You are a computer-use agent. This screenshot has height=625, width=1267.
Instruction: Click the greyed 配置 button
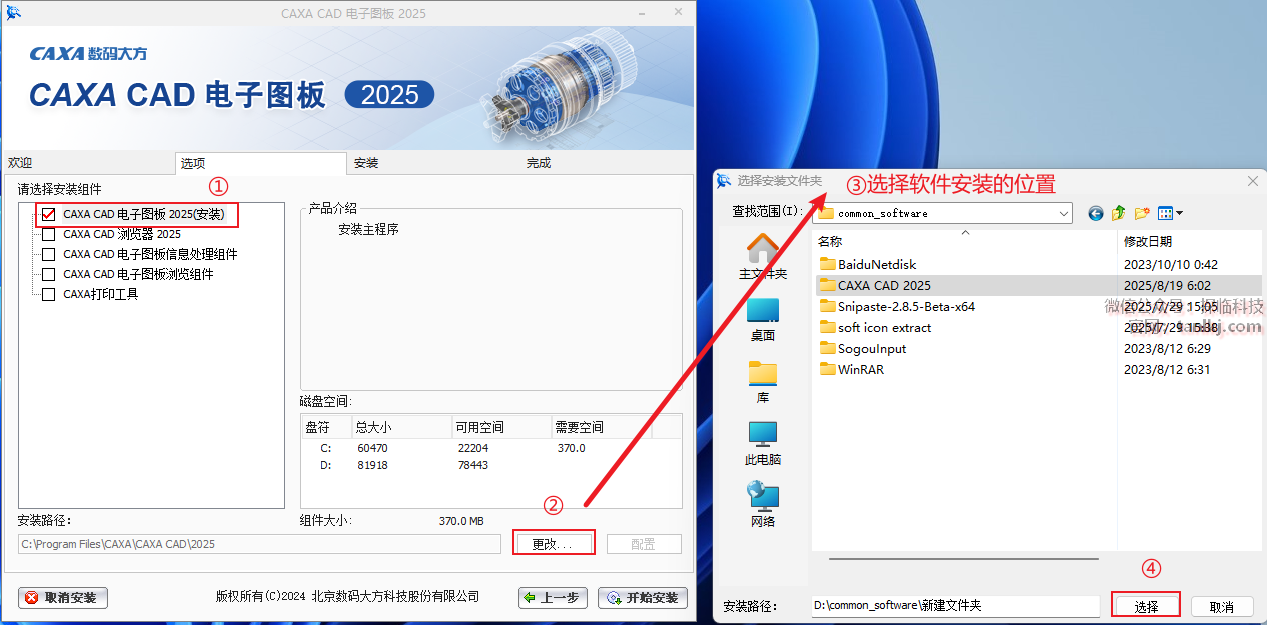pyautogui.click(x=644, y=544)
